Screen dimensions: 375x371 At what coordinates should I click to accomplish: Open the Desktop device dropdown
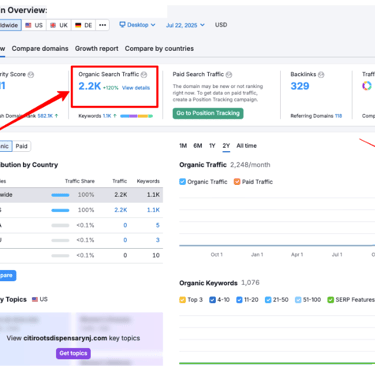point(137,25)
